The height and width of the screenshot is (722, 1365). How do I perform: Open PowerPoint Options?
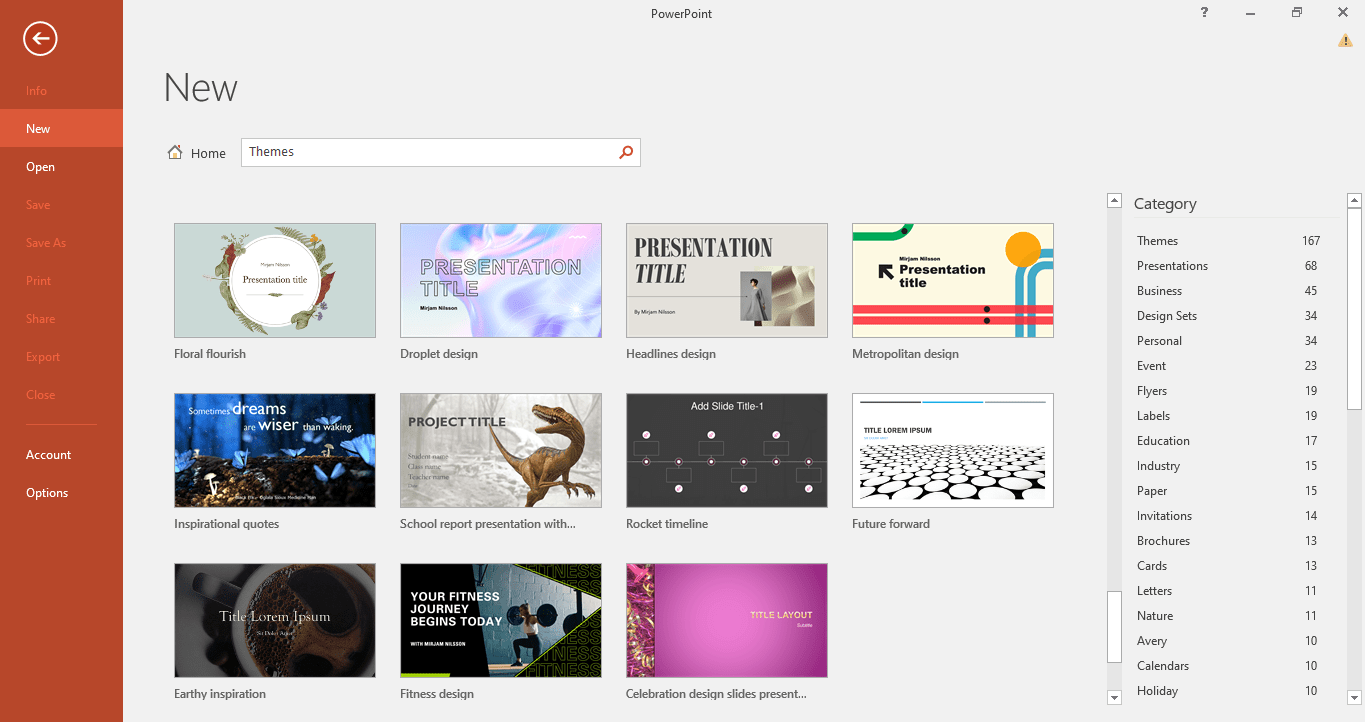[x=47, y=492]
